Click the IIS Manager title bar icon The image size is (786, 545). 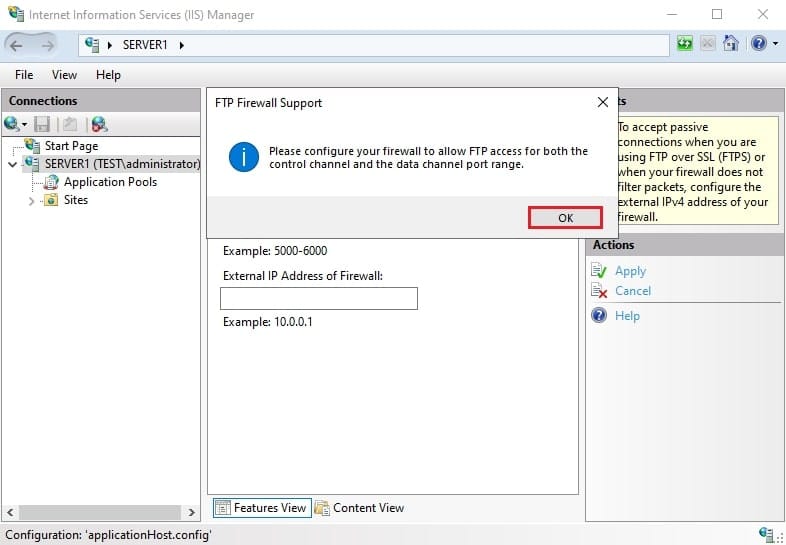coord(16,14)
